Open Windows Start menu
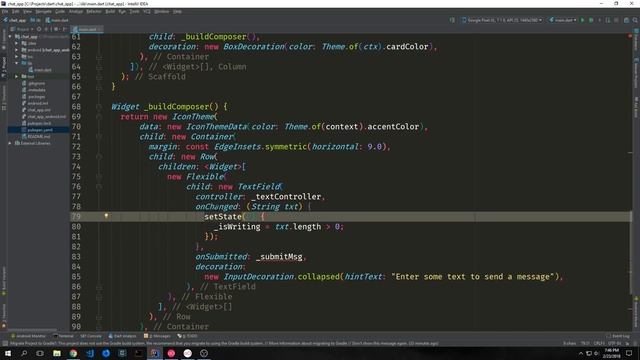640x360 pixels. (7, 353)
